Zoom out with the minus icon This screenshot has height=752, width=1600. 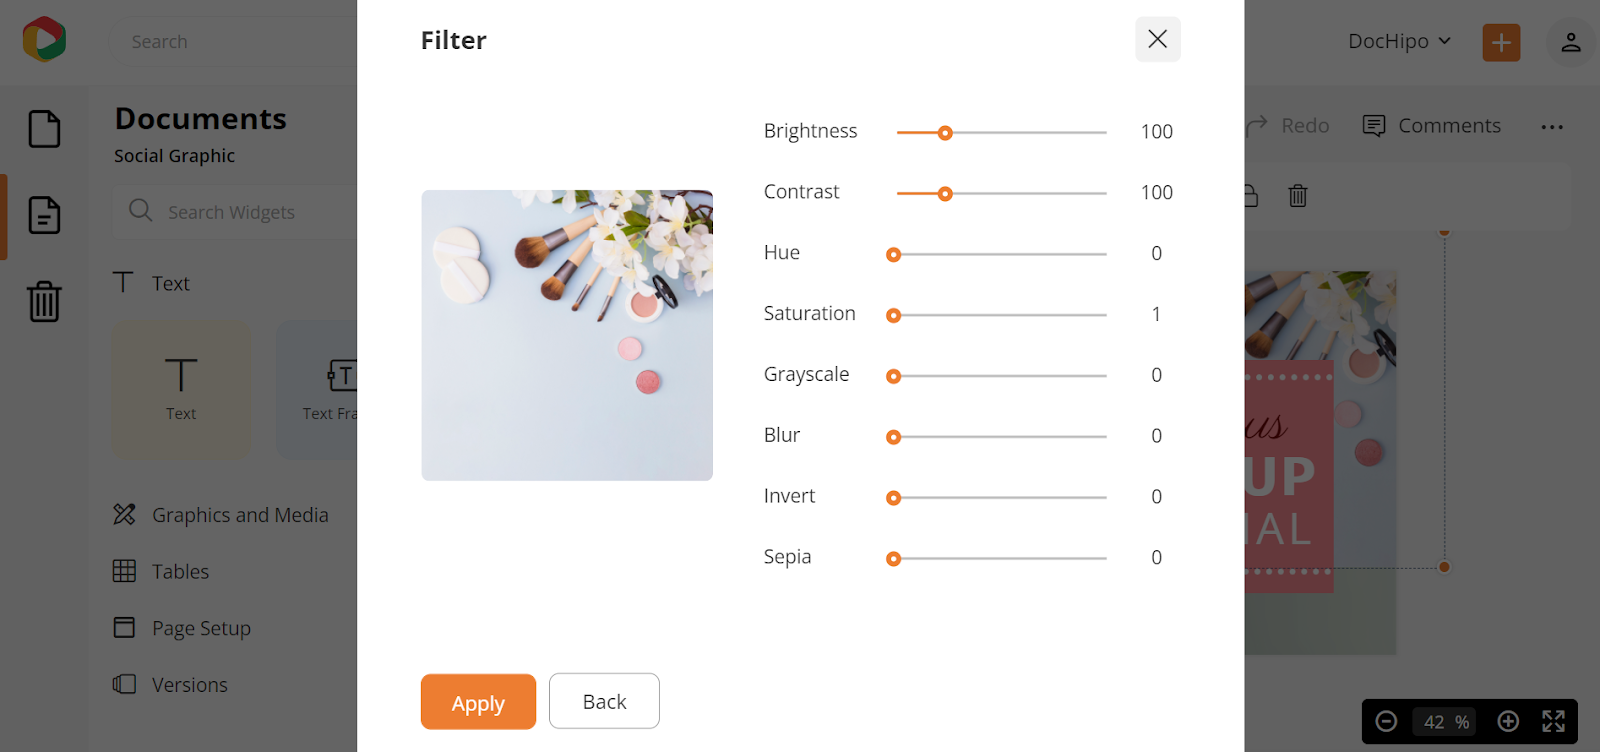tap(1386, 721)
